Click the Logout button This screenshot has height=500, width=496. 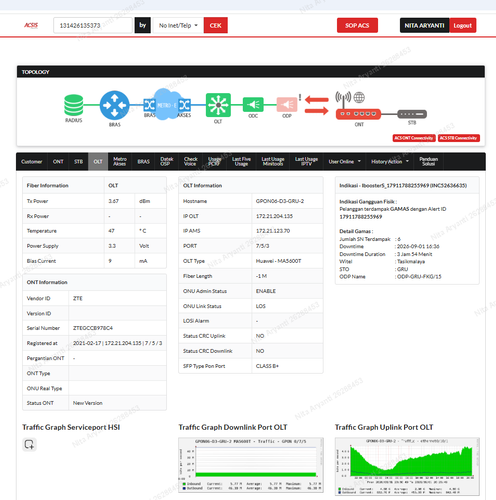click(463, 25)
